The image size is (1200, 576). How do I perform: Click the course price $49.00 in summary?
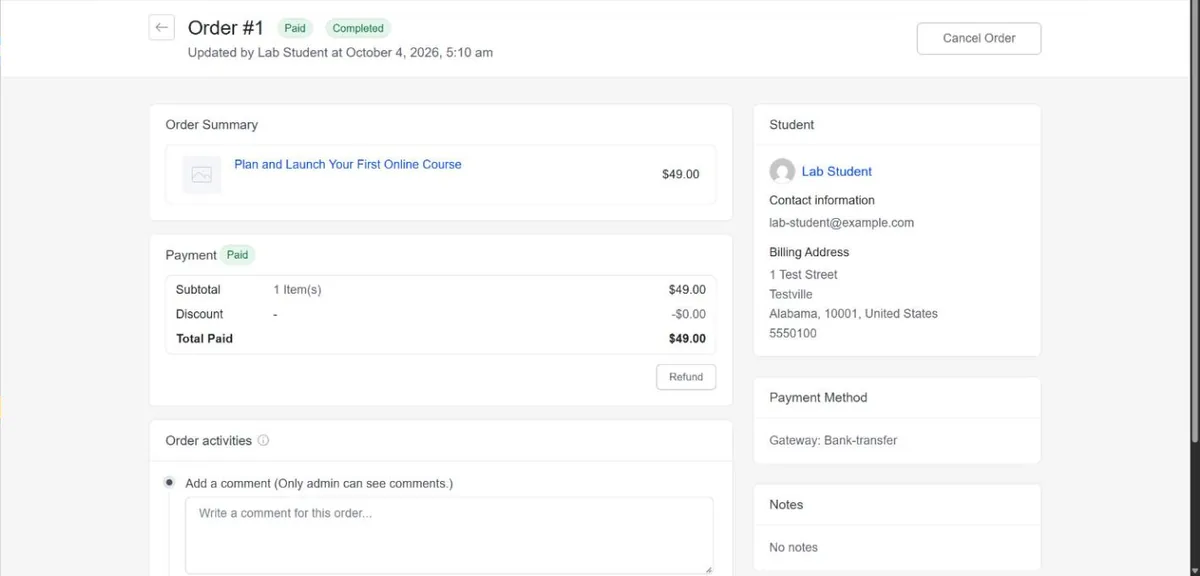(681, 174)
